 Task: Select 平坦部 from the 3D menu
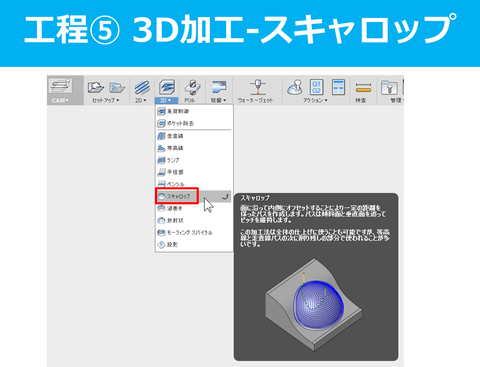point(194,172)
